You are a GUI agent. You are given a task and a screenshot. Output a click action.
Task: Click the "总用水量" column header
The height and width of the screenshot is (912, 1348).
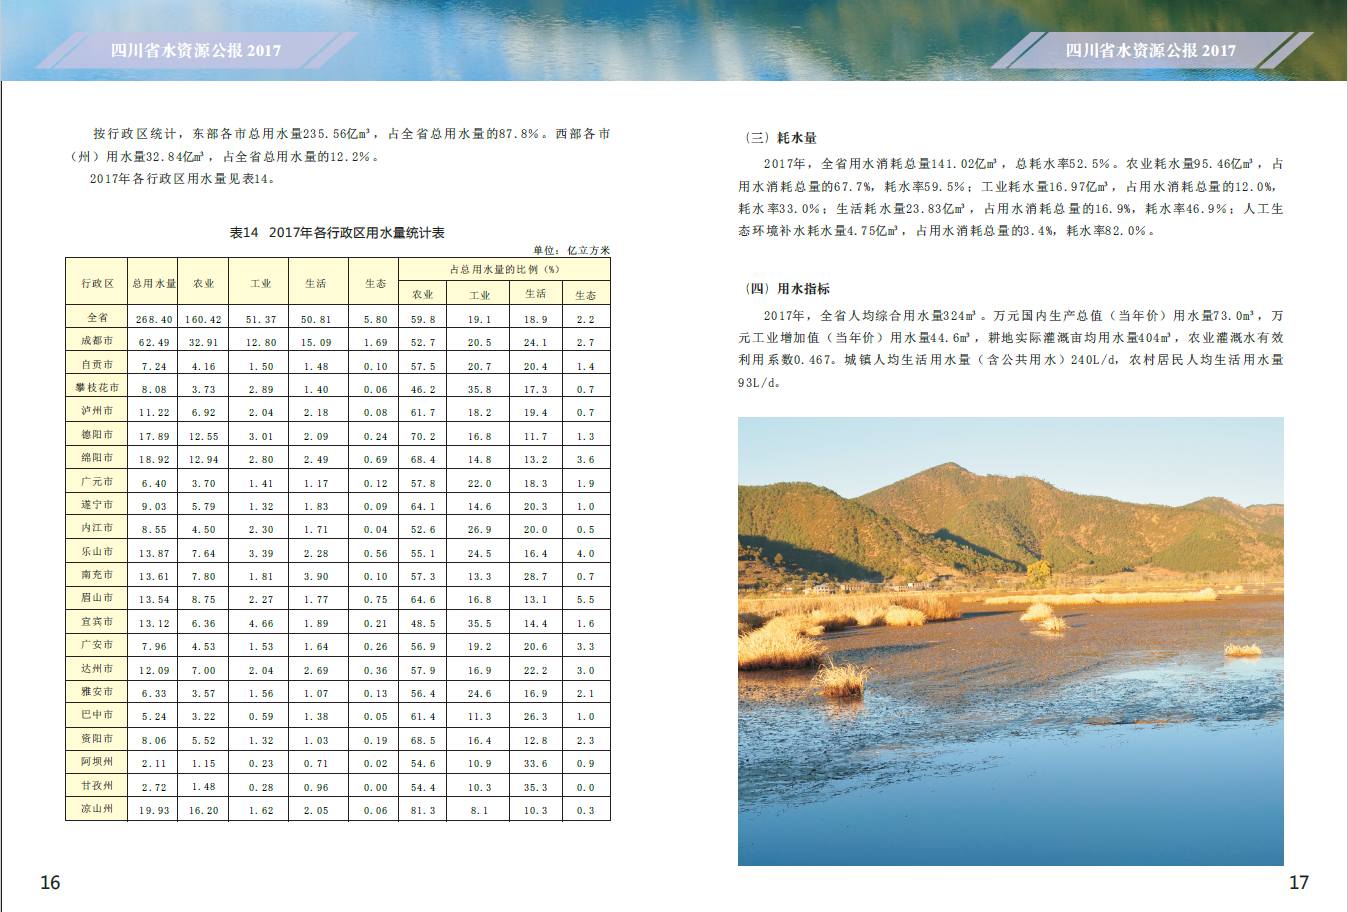154,283
